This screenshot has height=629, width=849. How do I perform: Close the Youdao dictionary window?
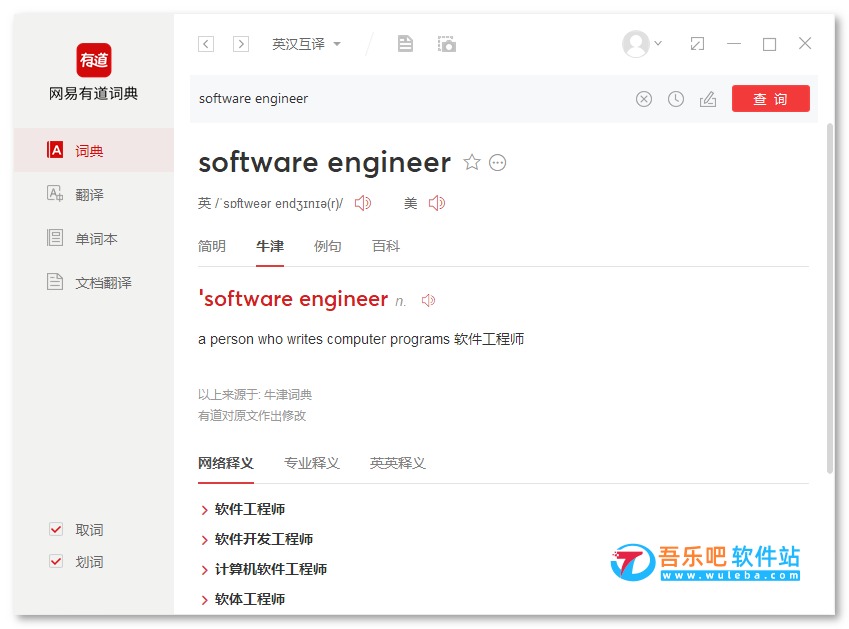point(805,43)
